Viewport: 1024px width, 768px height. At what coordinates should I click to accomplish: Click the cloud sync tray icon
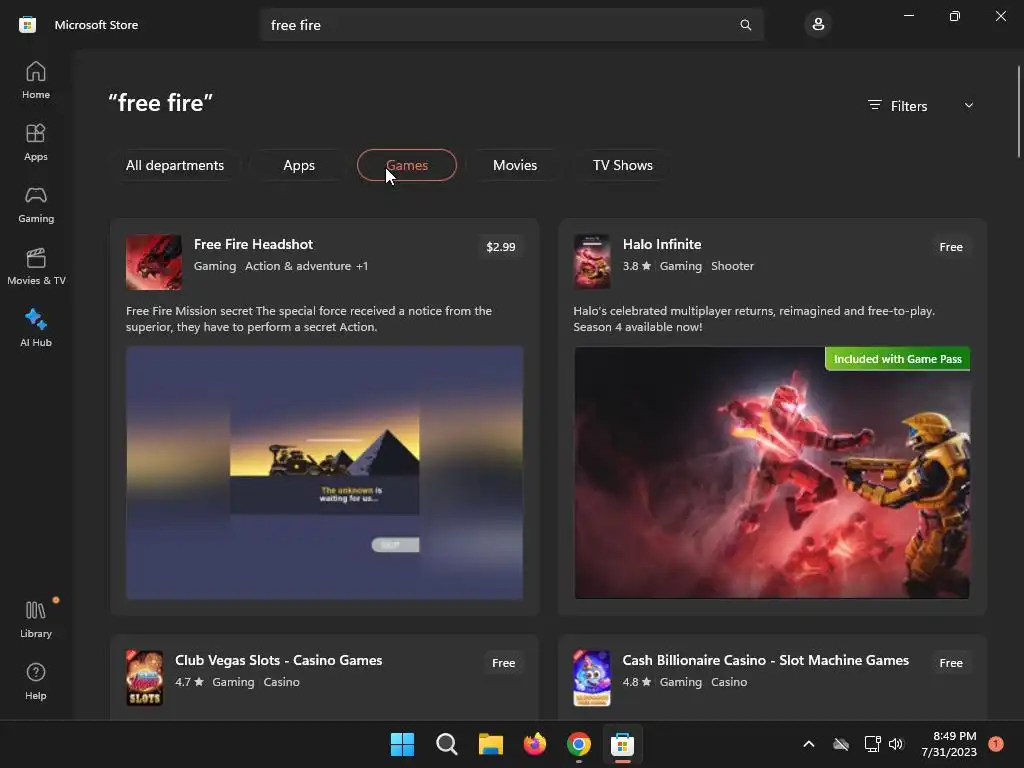point(841,744)
